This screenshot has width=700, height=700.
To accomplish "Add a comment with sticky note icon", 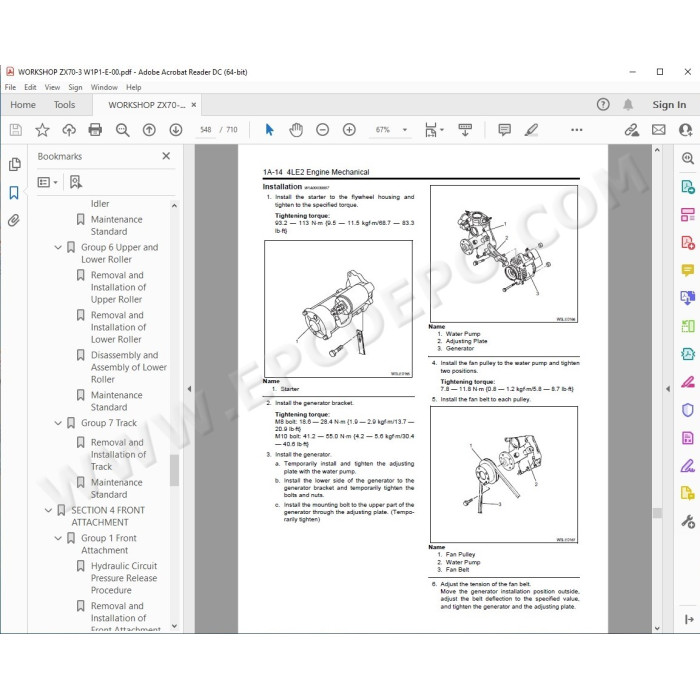I will click(x=504, y=130).
